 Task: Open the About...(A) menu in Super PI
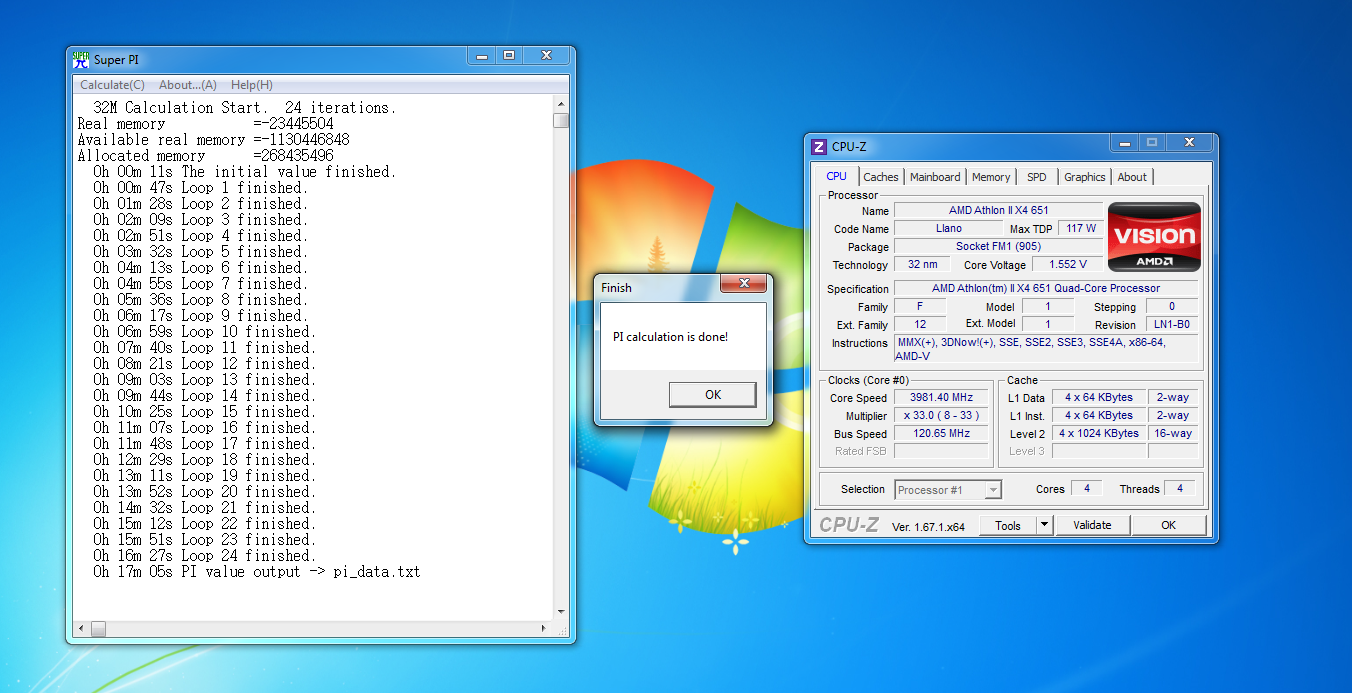pos(188,85)
